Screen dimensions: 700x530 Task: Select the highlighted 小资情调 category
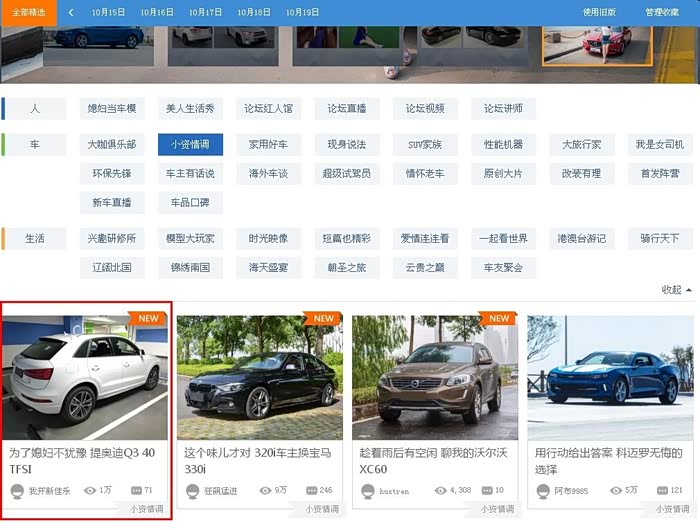[190, 145]
